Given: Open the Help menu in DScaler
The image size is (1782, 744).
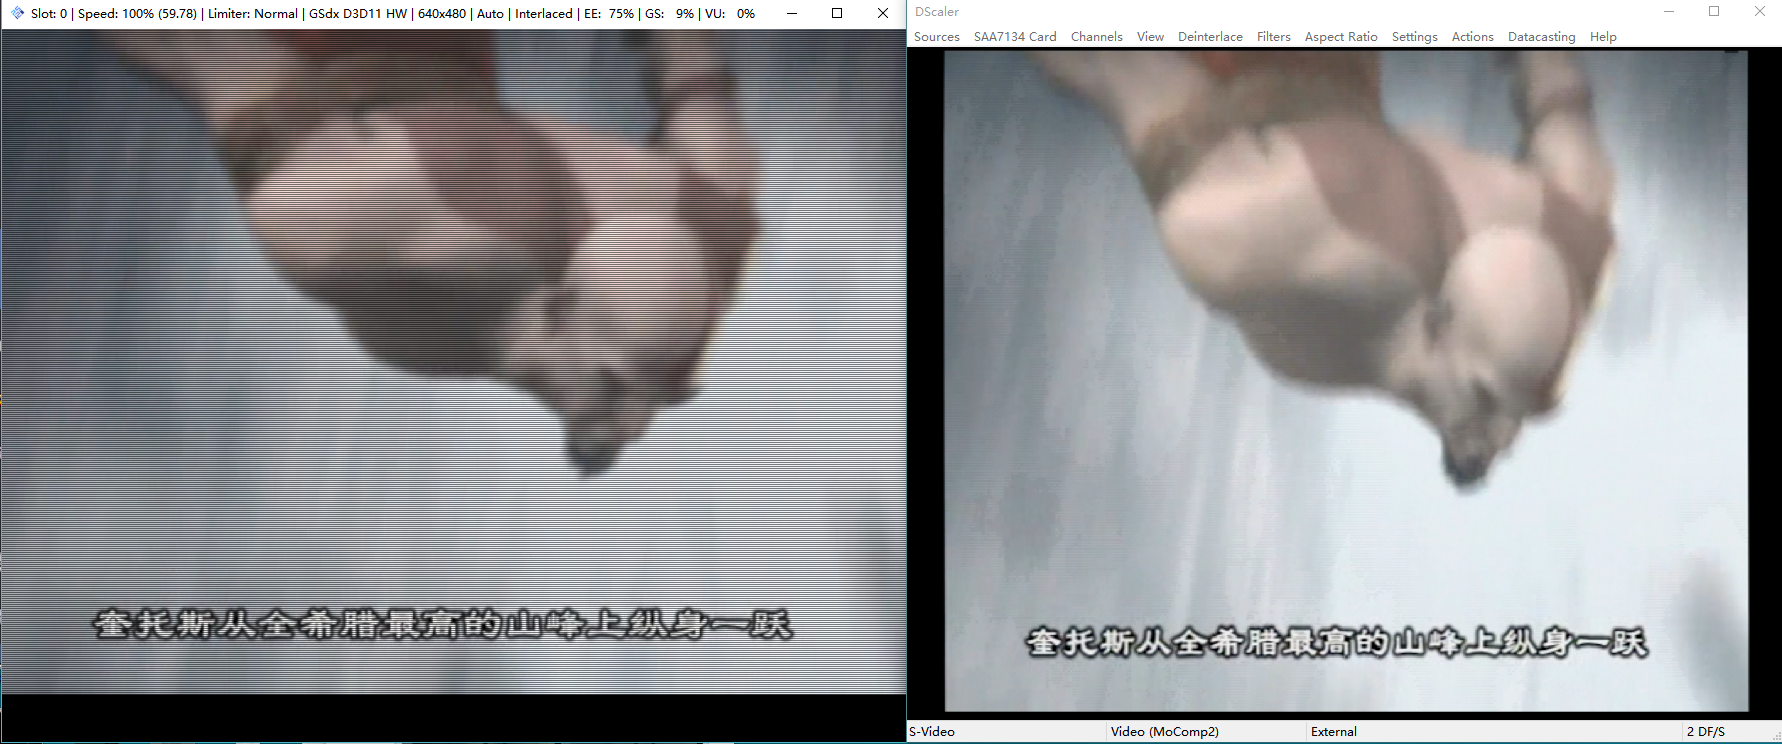Looking at the screenshot, I should tap(1603, 37).
